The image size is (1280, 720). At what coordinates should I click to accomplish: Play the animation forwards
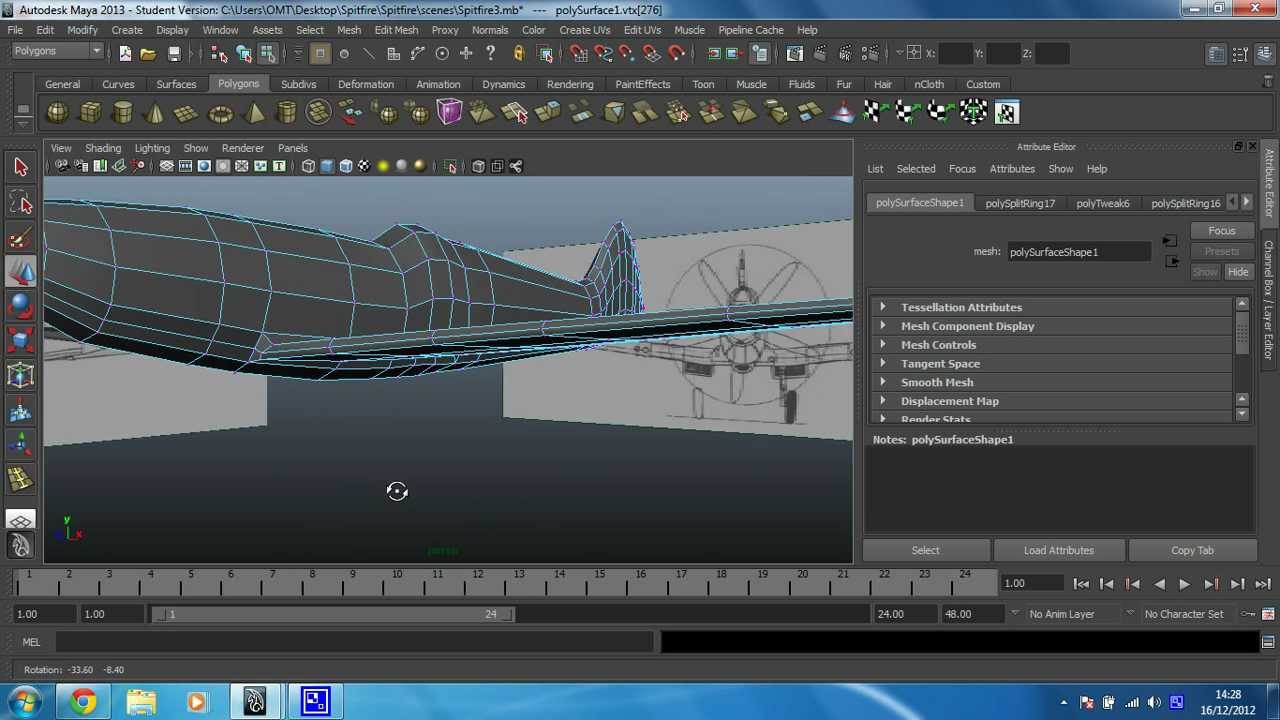click(1184, 584)
